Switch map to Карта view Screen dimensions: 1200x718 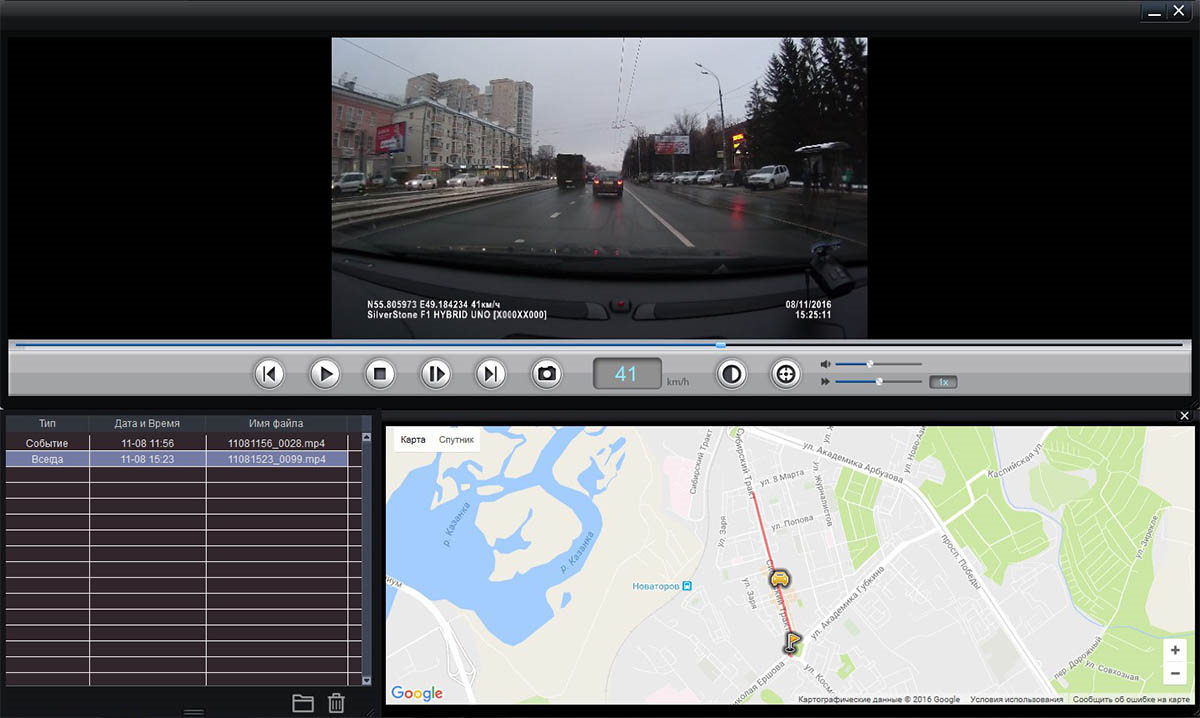click(413, 440)
